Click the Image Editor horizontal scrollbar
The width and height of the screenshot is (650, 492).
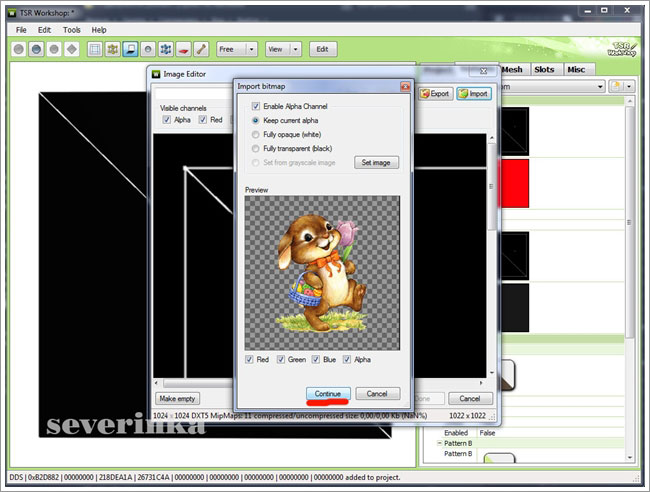[x=318, y=383]
